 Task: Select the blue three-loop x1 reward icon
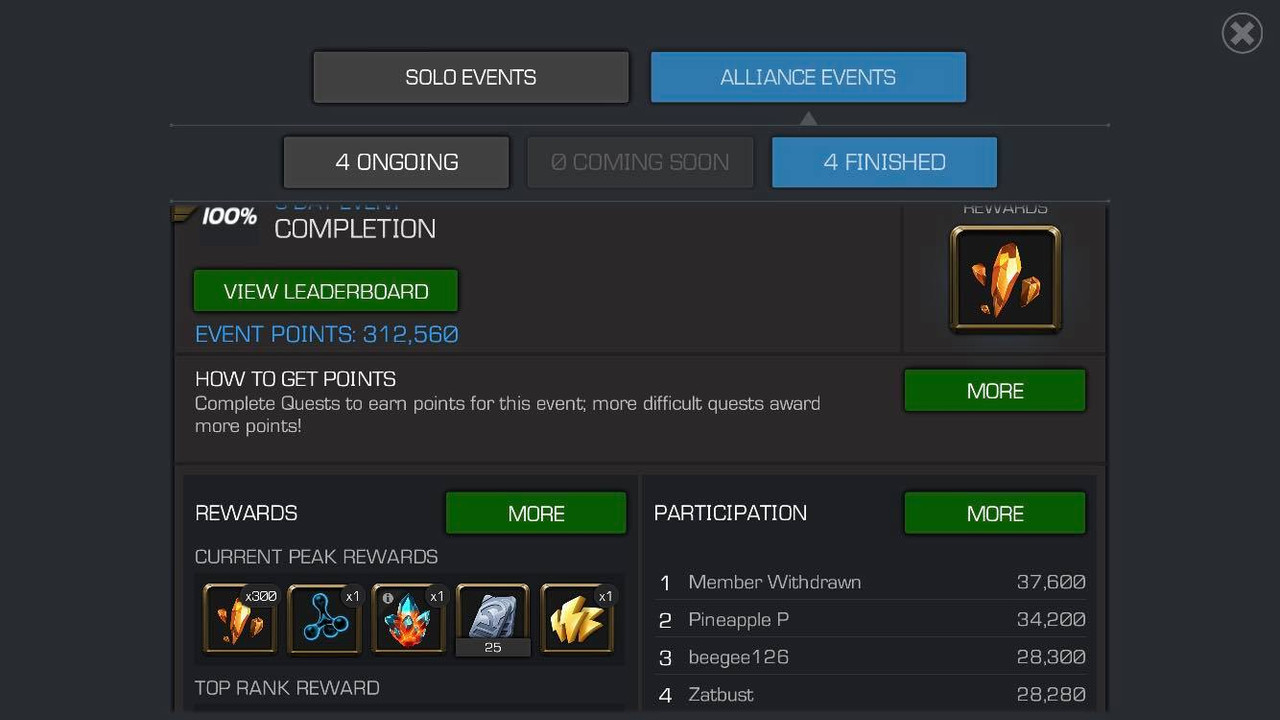[x=325, y=619]
